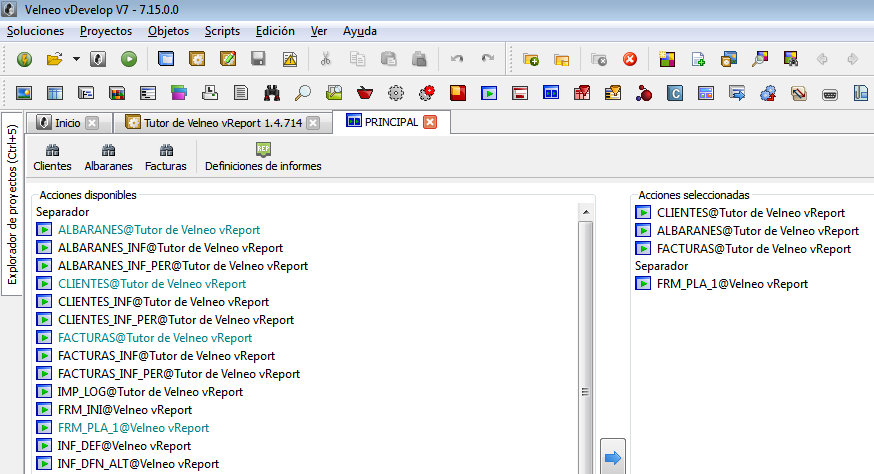Click the green play run icon
This screenshot has width=874, height=474.
[x=129, y=59]
